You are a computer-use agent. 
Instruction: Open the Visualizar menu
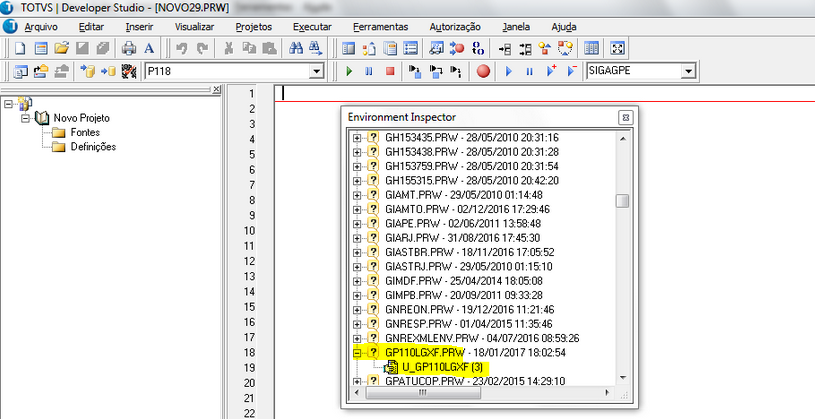tap(194, 27)
